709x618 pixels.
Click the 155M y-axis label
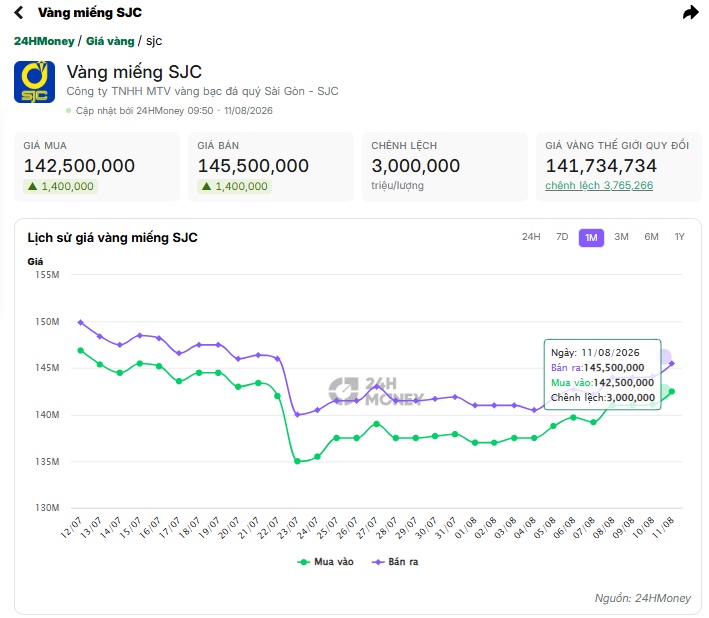[x=47, y=275]
